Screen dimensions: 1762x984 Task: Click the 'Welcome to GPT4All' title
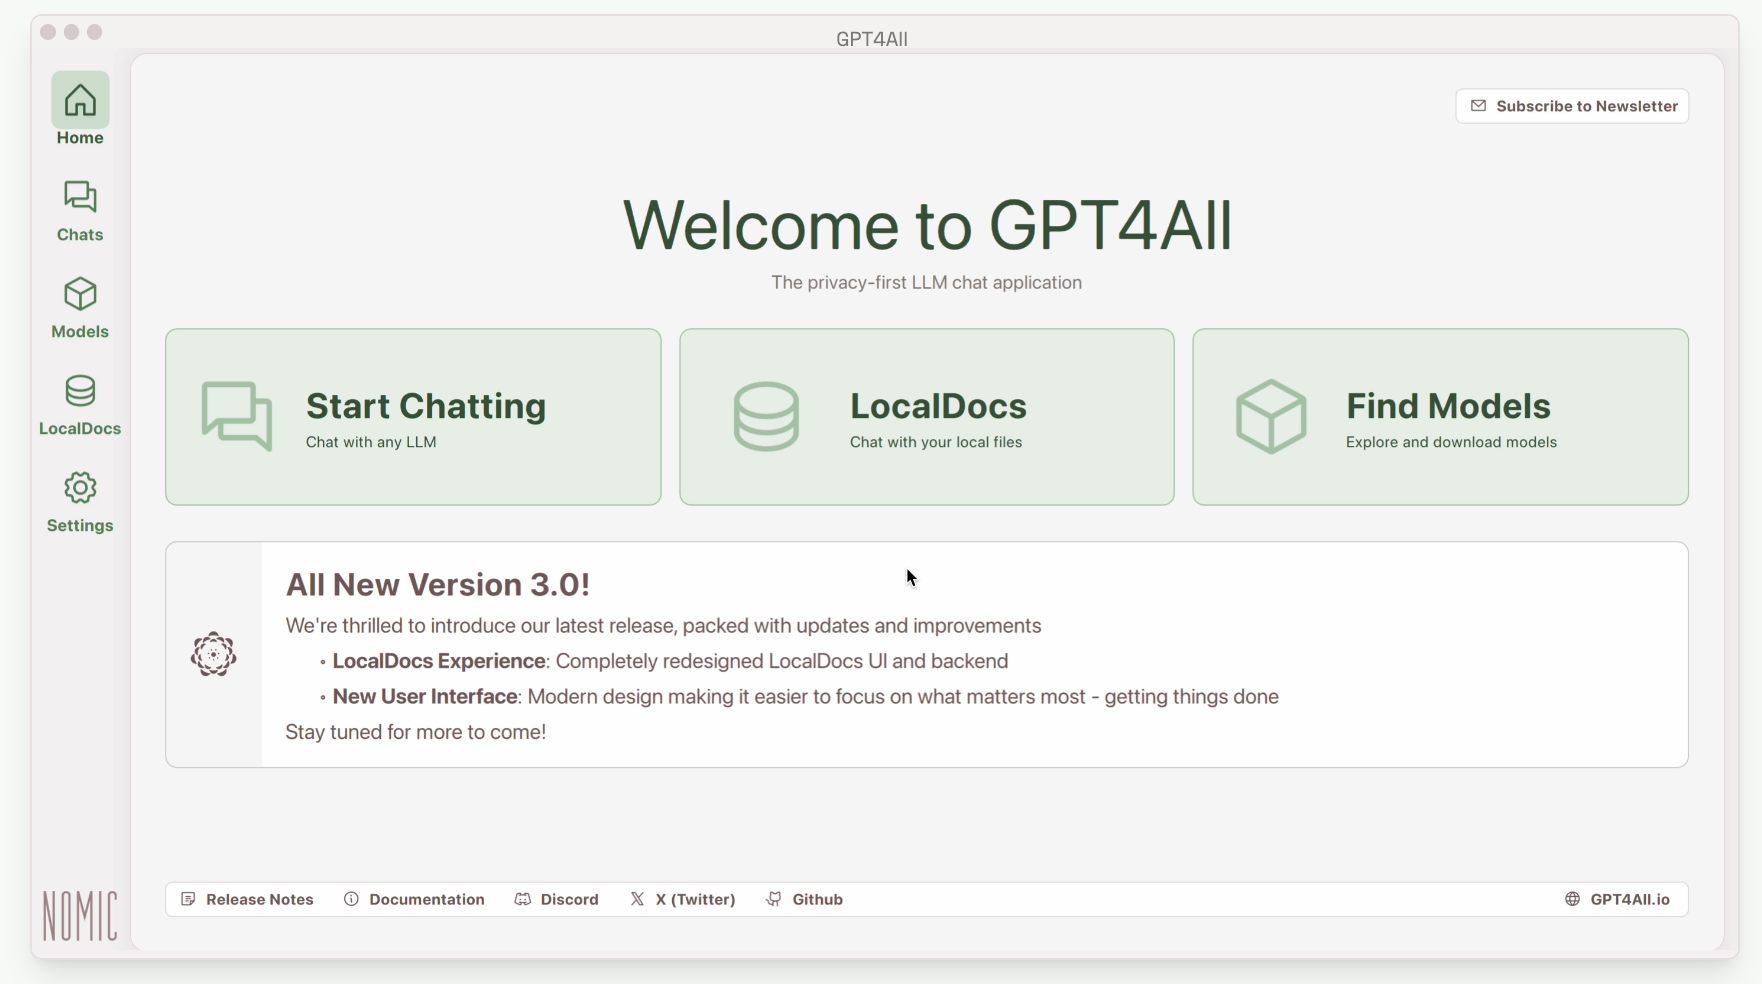point(927,225)
